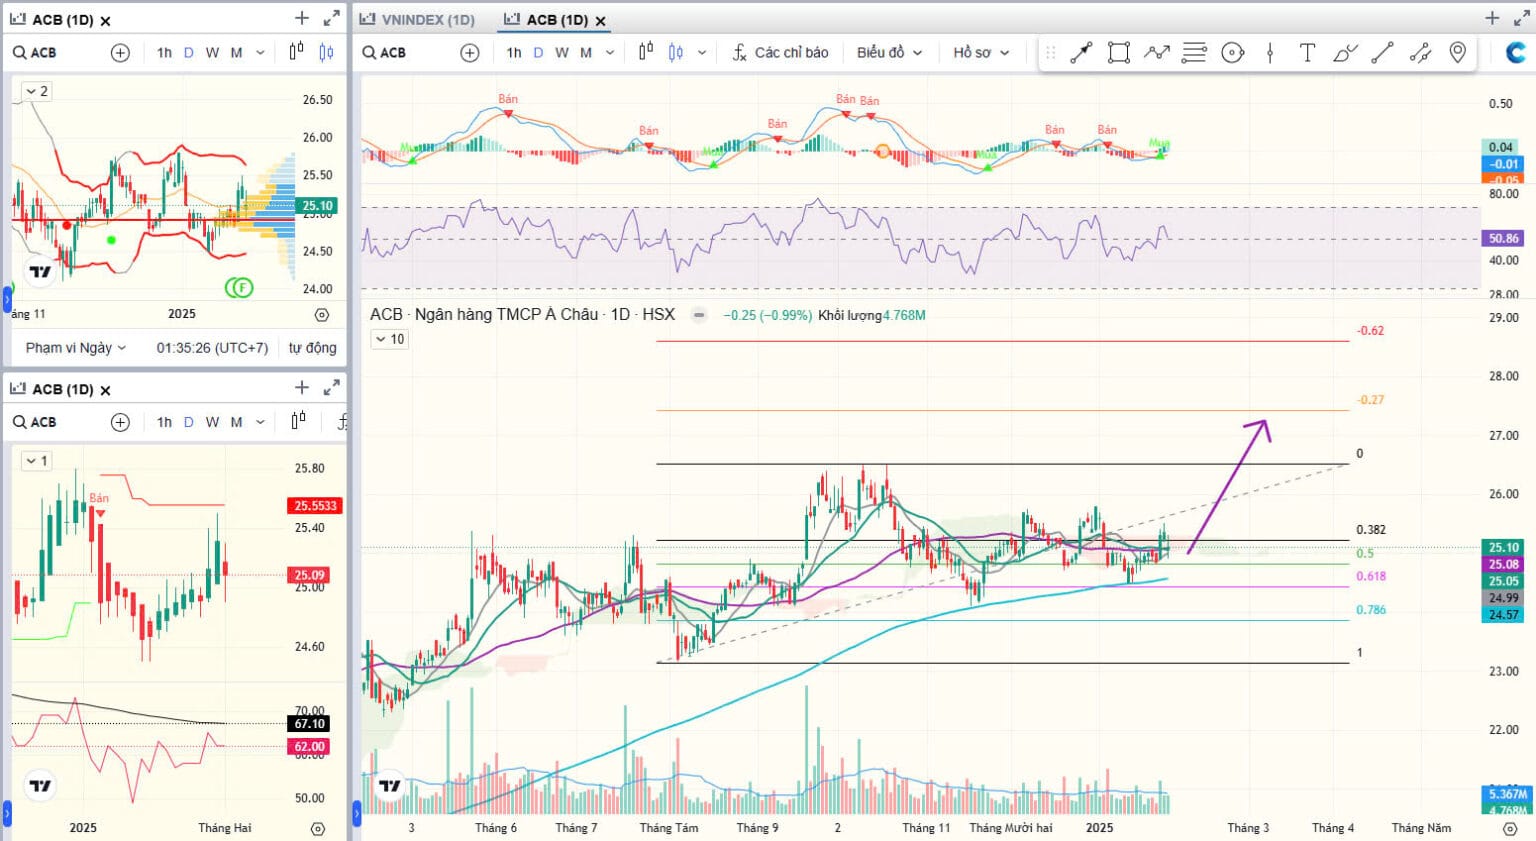Close the ACB (1D) tab in main panel
Viewport: 1536px width, 841px height.
point(601,20)
